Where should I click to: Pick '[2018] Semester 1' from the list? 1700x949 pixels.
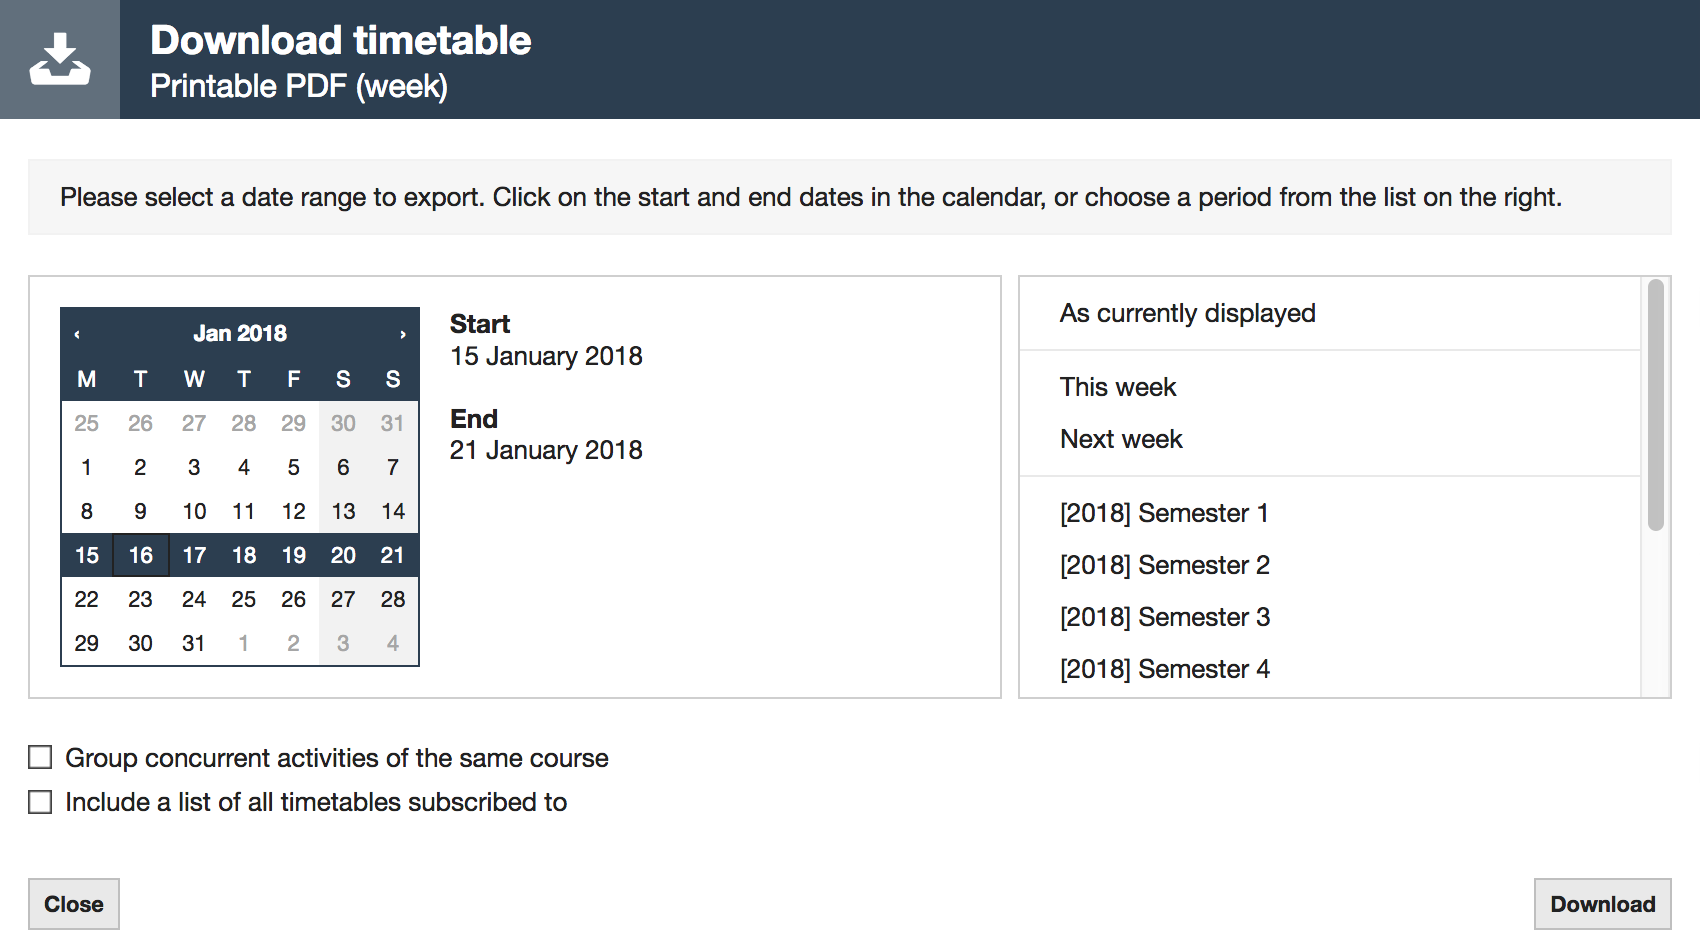click(1165, 513)
